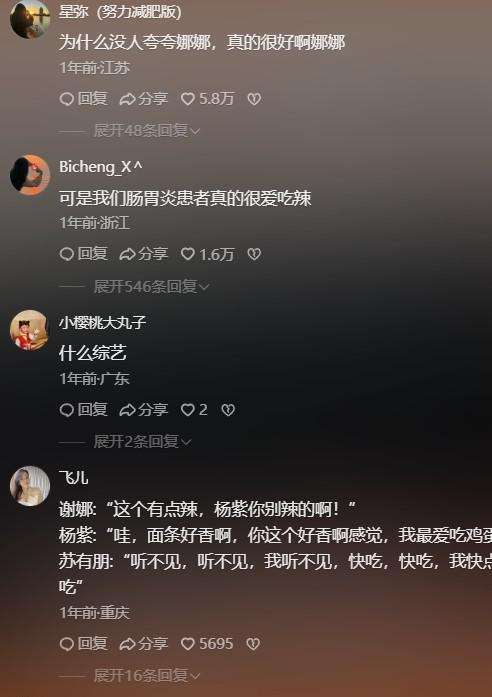Open 星弥's profile avatar
The height and width of the screenshot is (697, 492).
click(30, 20)
